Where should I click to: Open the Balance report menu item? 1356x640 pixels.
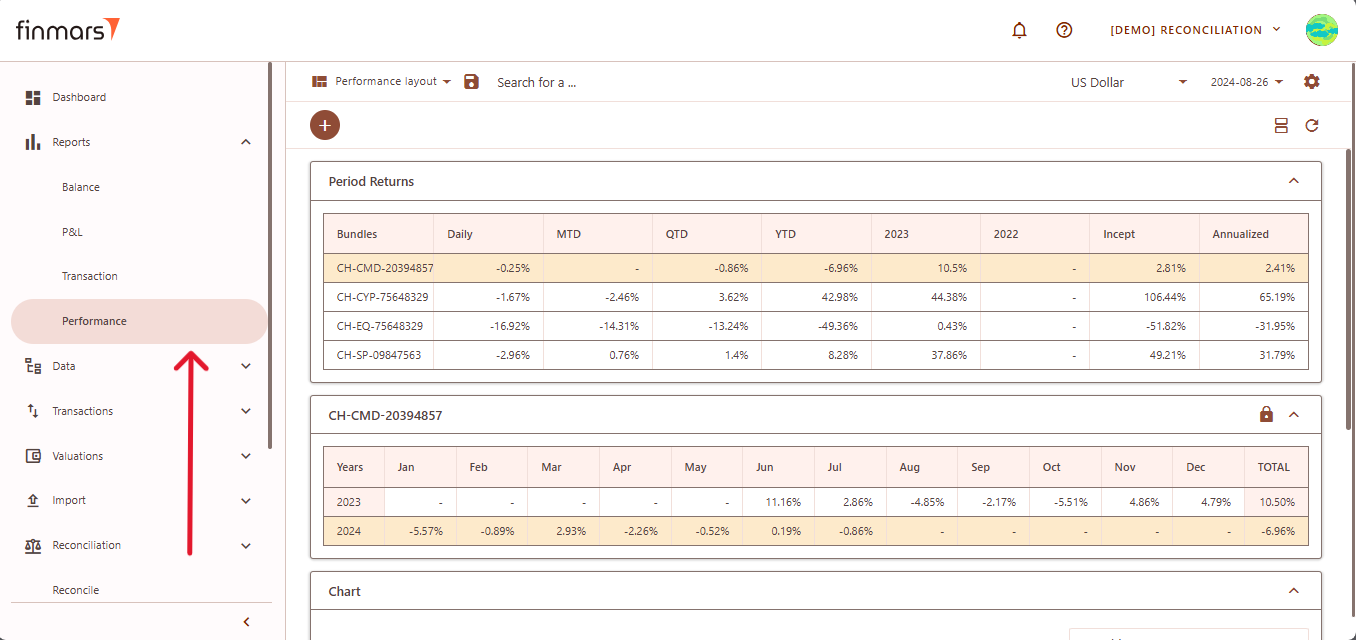81,187
